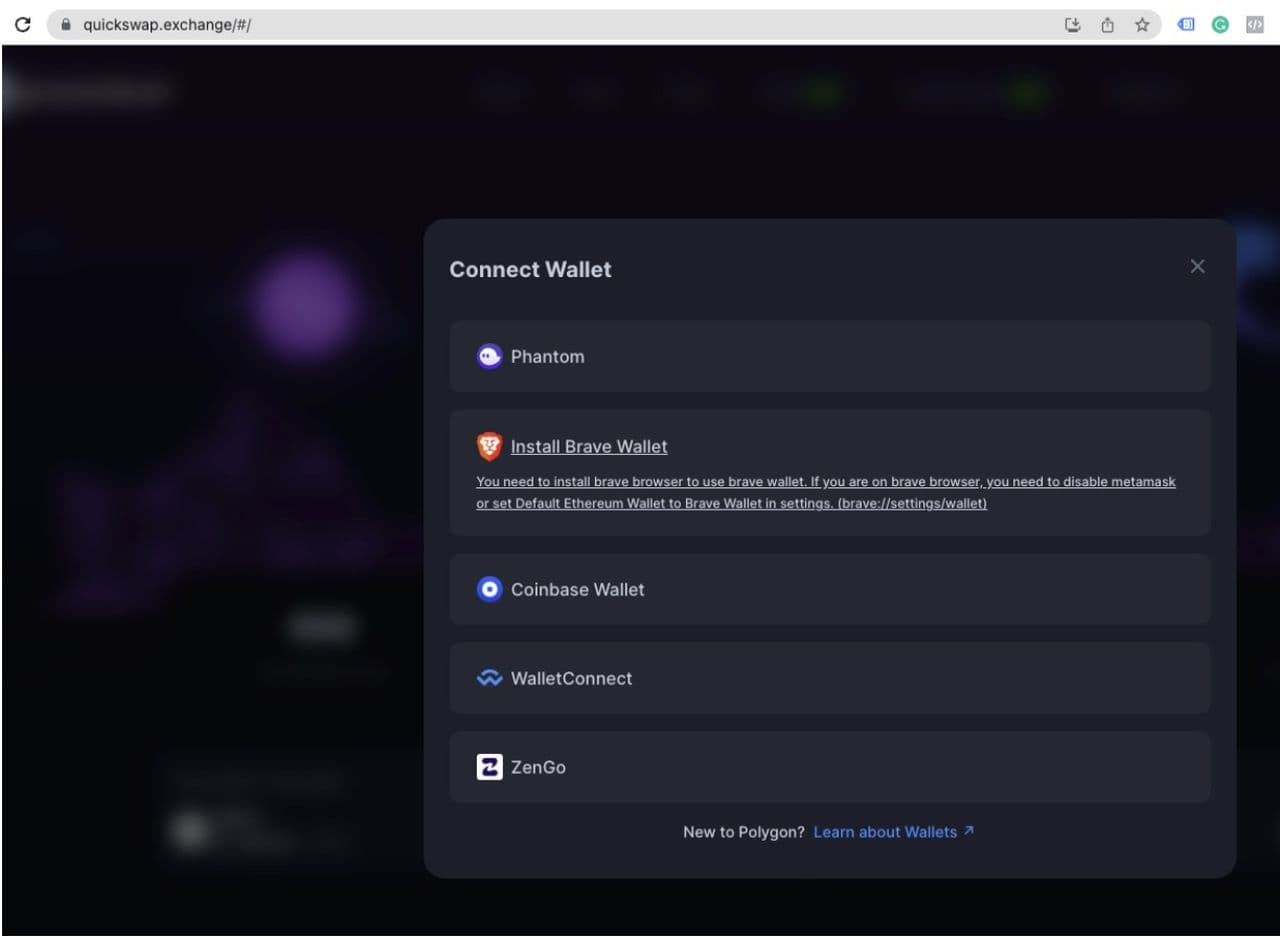Click the share icon in address bar
This screenshot has width=1280, height=937.
(1107, 25)
